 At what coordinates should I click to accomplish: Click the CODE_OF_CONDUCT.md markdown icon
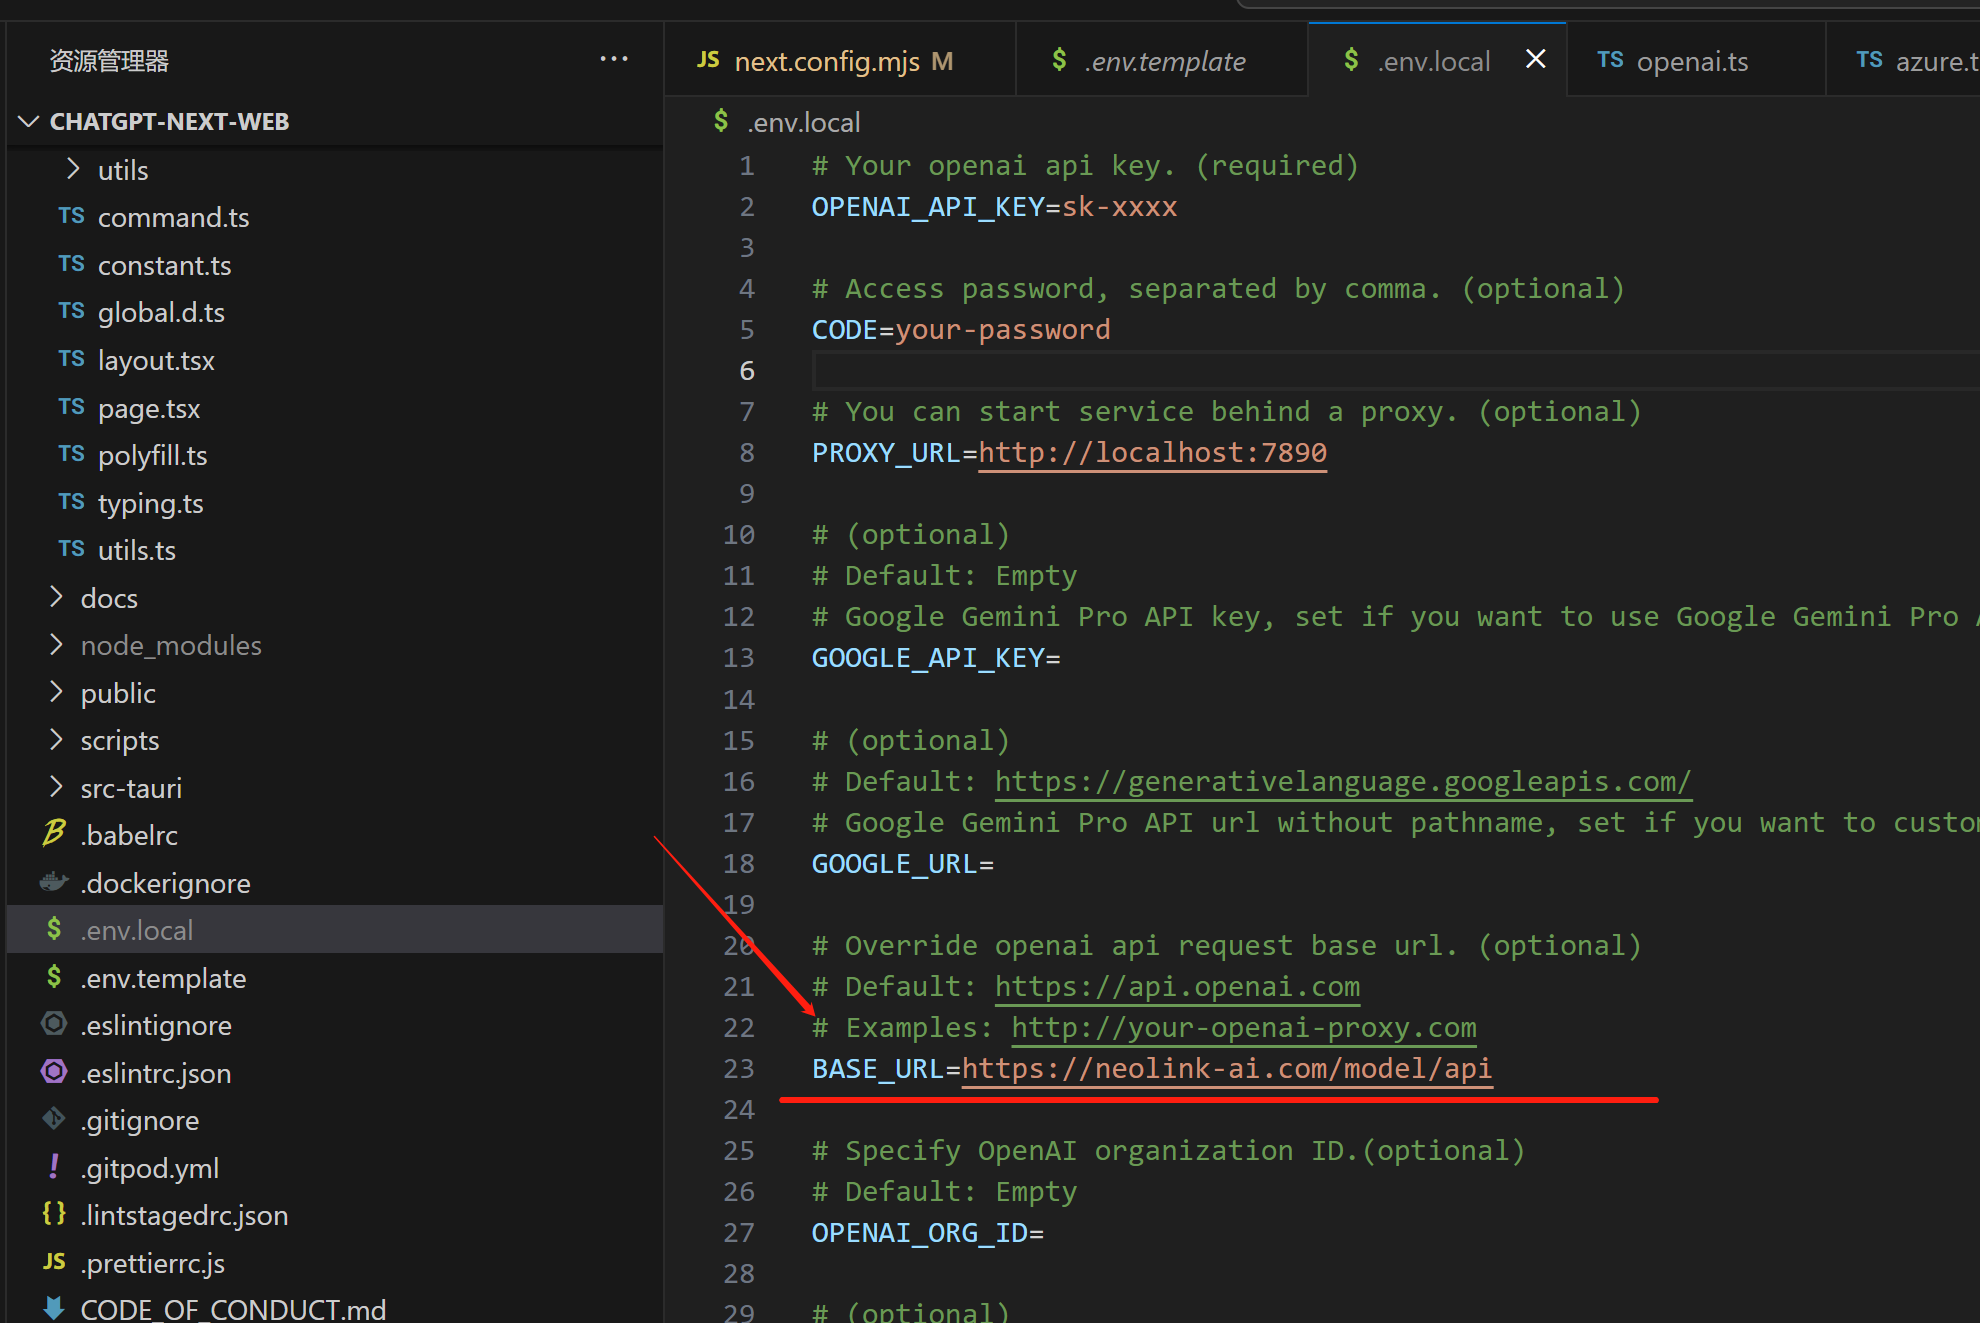[x=54, y=1308]
